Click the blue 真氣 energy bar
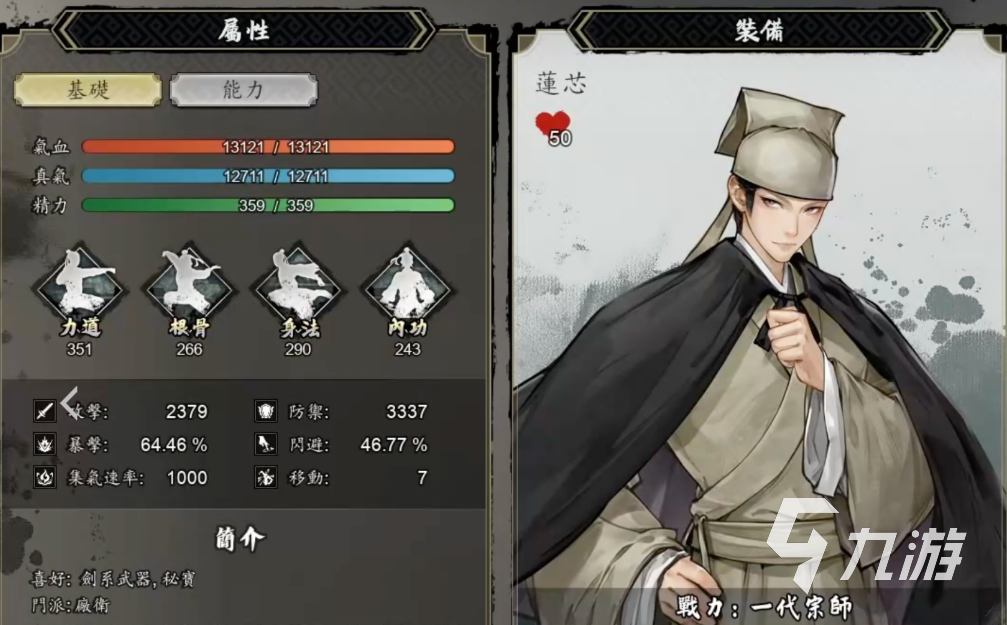Image resolution: width=1007 pixels, height=625 pixels. pos(268,176)
